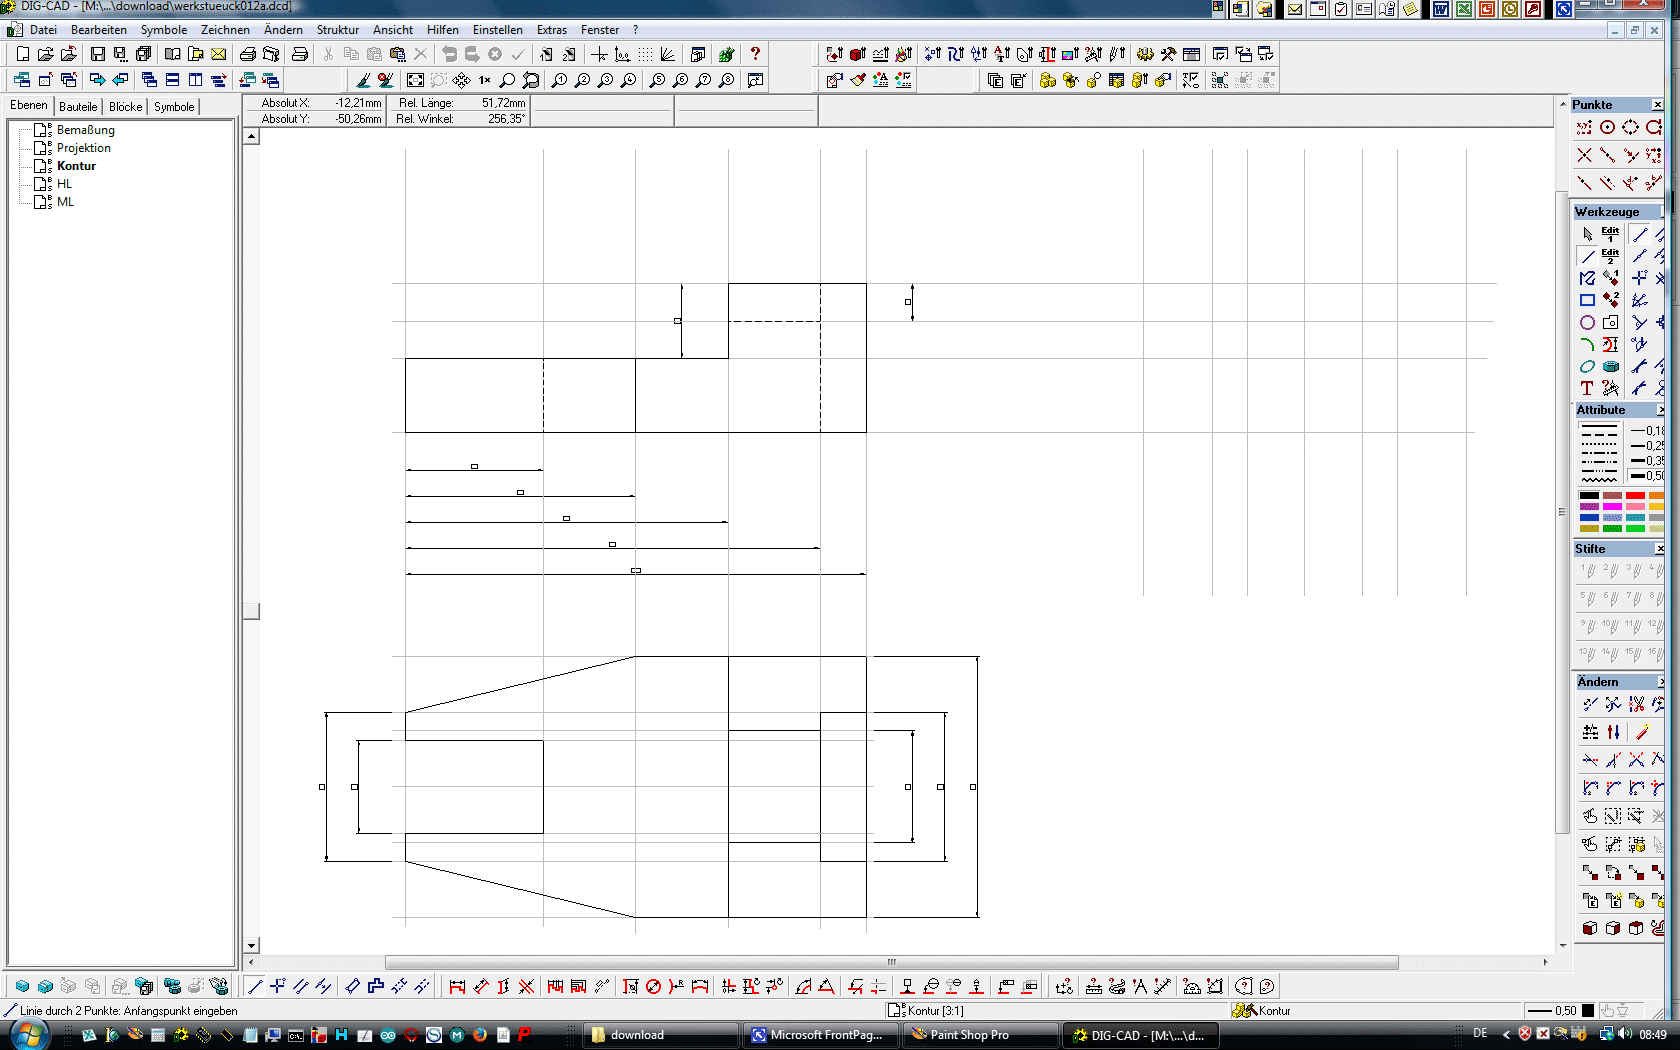This screenshot has width=1680, height=1050.
Task: Click the scissors Cut icon
Action: 328,54
